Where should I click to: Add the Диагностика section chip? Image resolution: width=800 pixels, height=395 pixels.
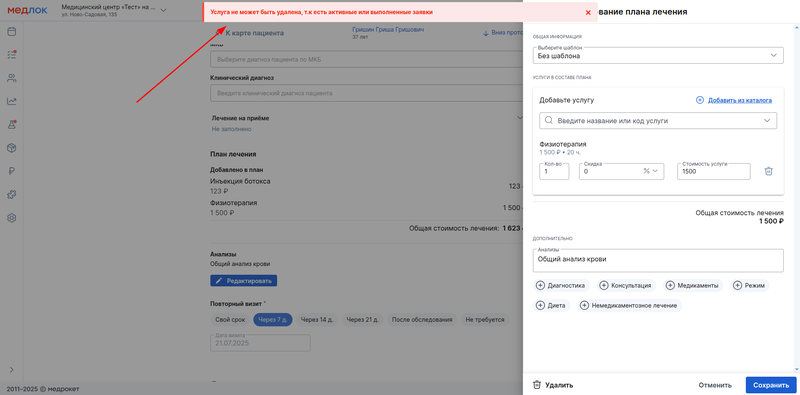(x=561, y=286)
